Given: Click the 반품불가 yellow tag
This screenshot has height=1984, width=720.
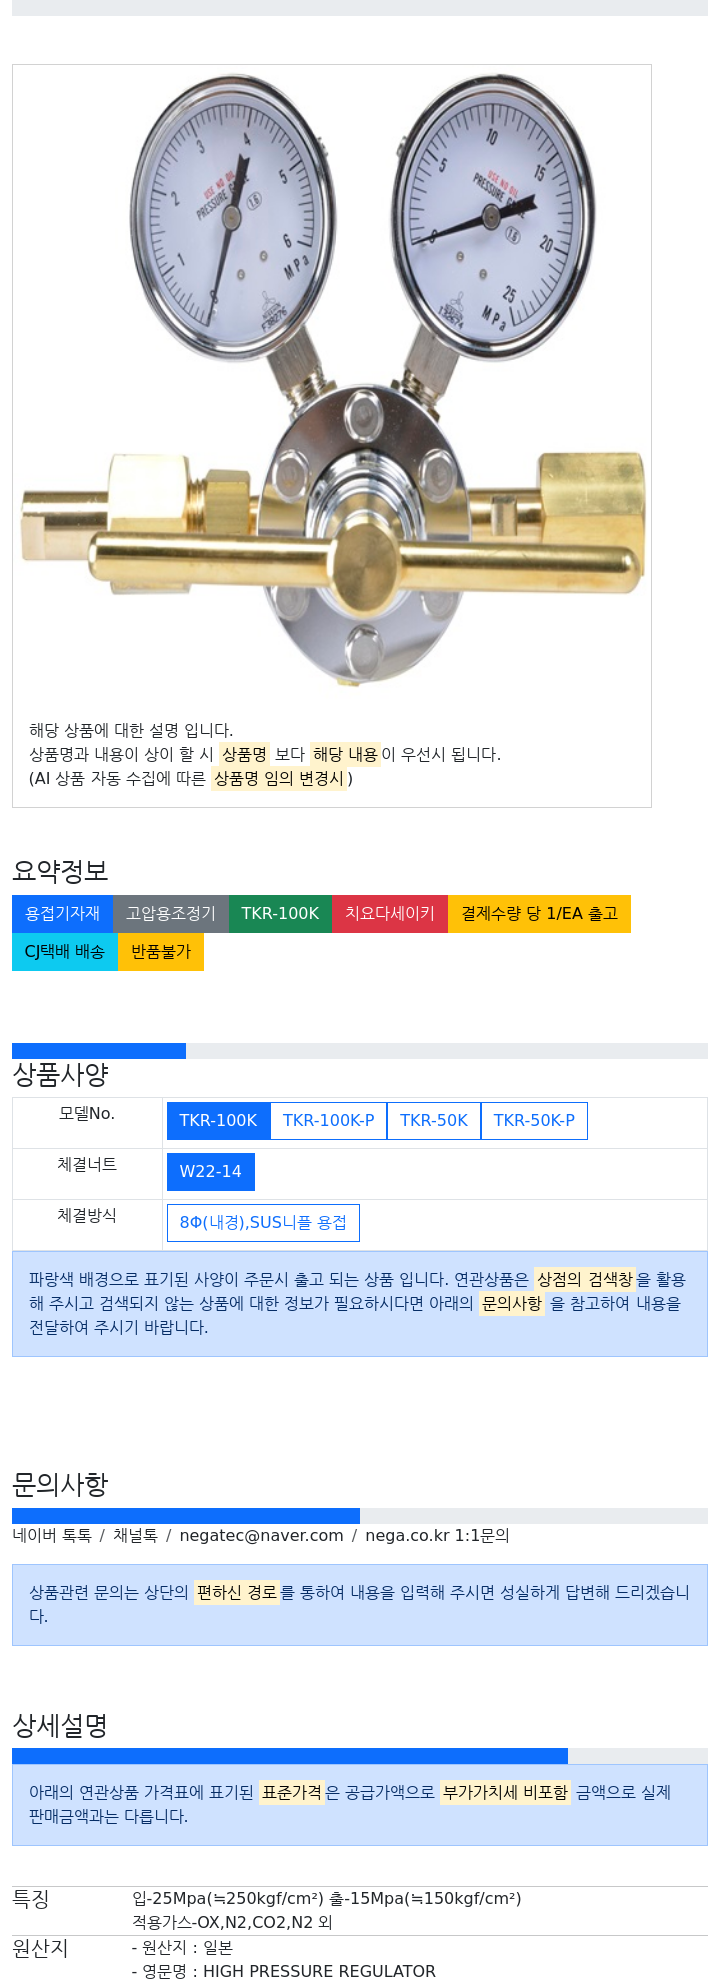Looking at the screenshot, I should pos(161,952).
